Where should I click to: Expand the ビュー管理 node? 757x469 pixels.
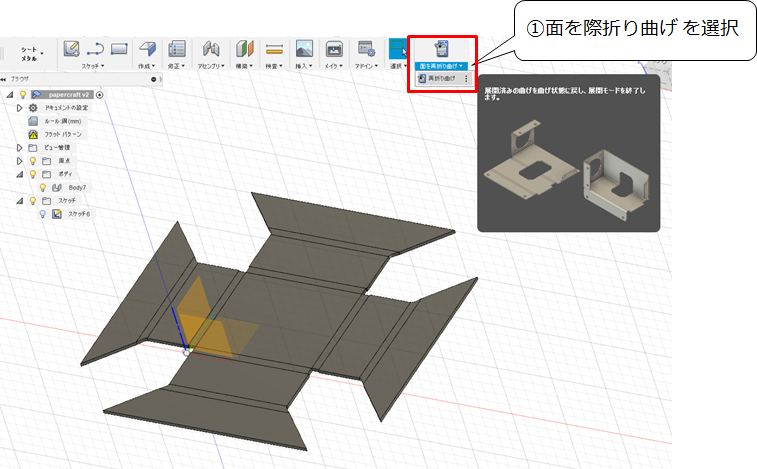(19, 147)
